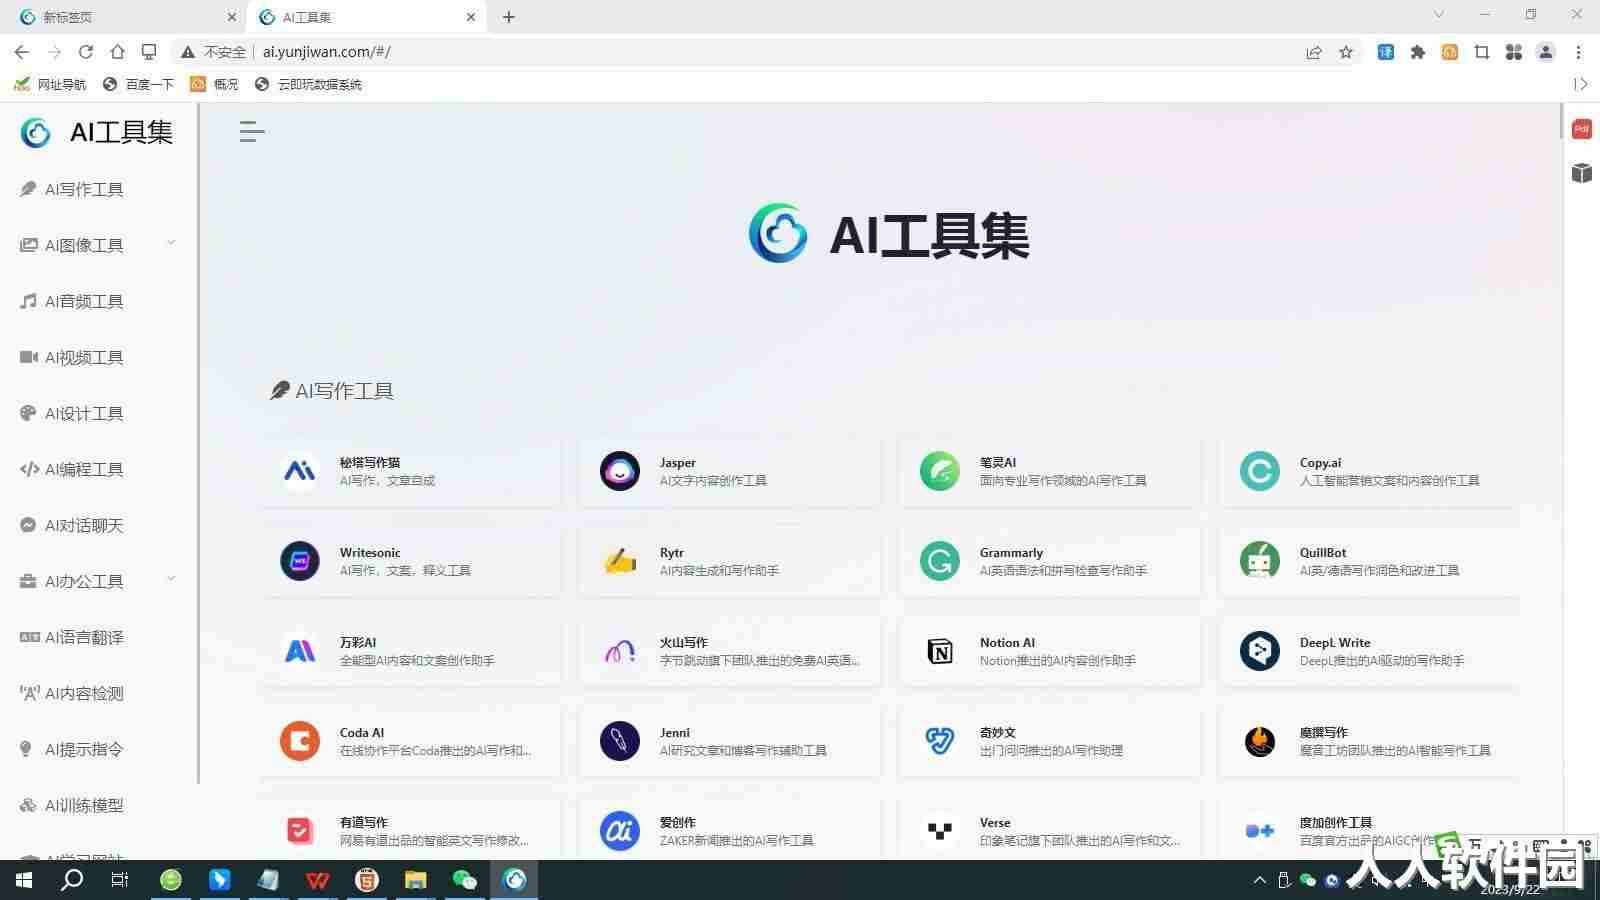
Task: Open the 爱创作 icon
Action: tap(620, 831)
